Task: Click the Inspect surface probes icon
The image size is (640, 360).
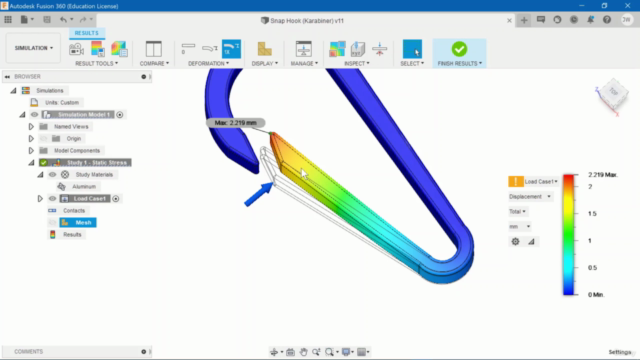Action: coord(337,49)
